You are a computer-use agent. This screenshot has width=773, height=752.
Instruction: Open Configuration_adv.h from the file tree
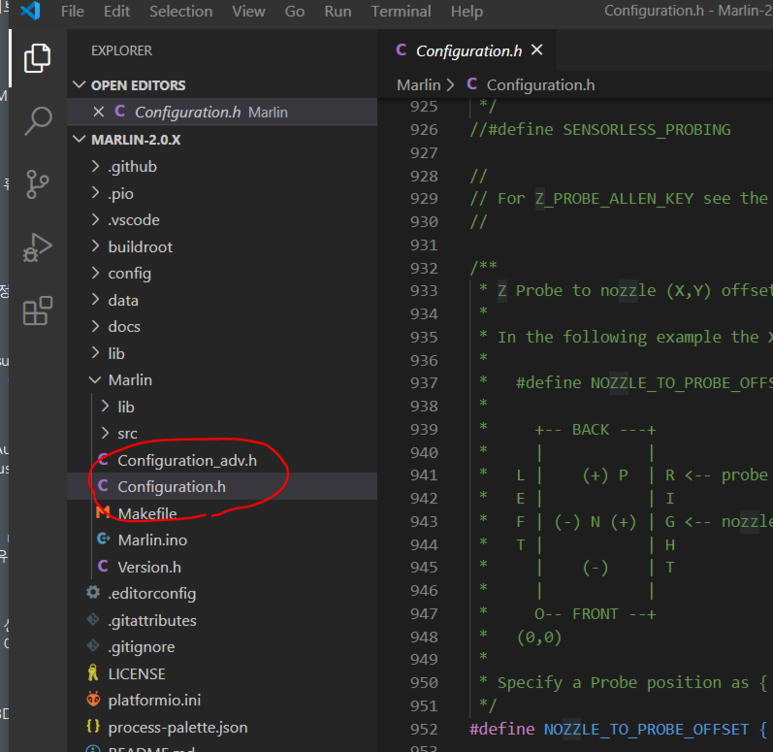pos(187,460)
